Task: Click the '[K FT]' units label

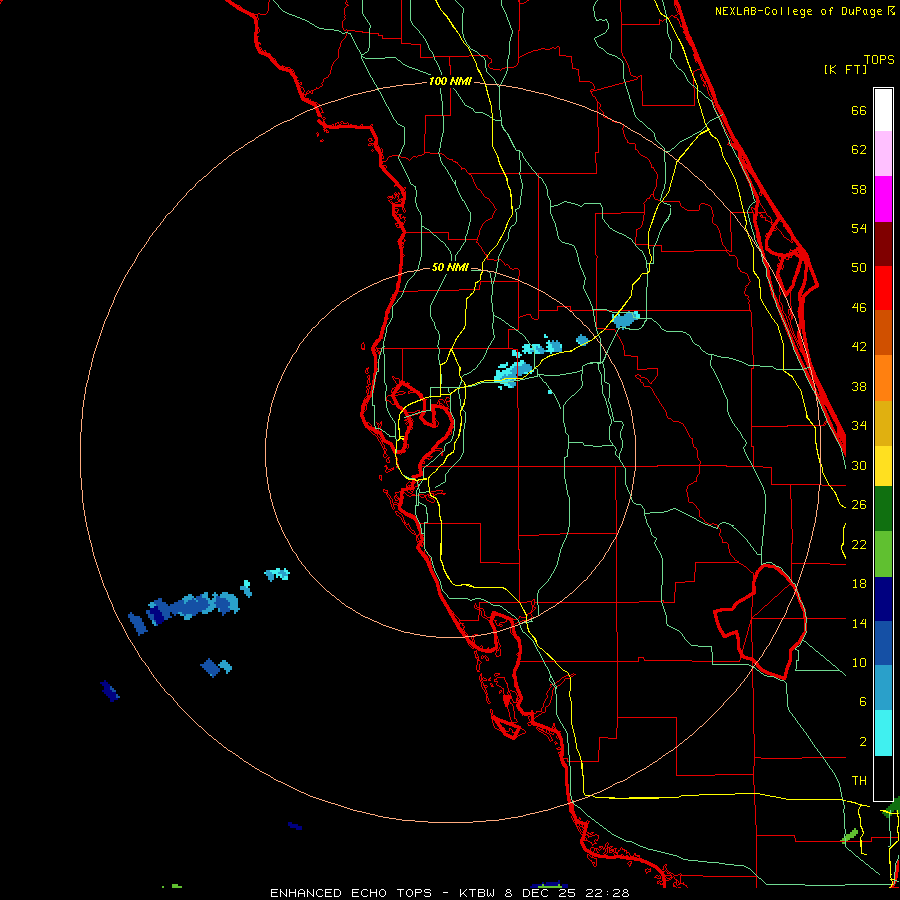Action: pos(845,69)
